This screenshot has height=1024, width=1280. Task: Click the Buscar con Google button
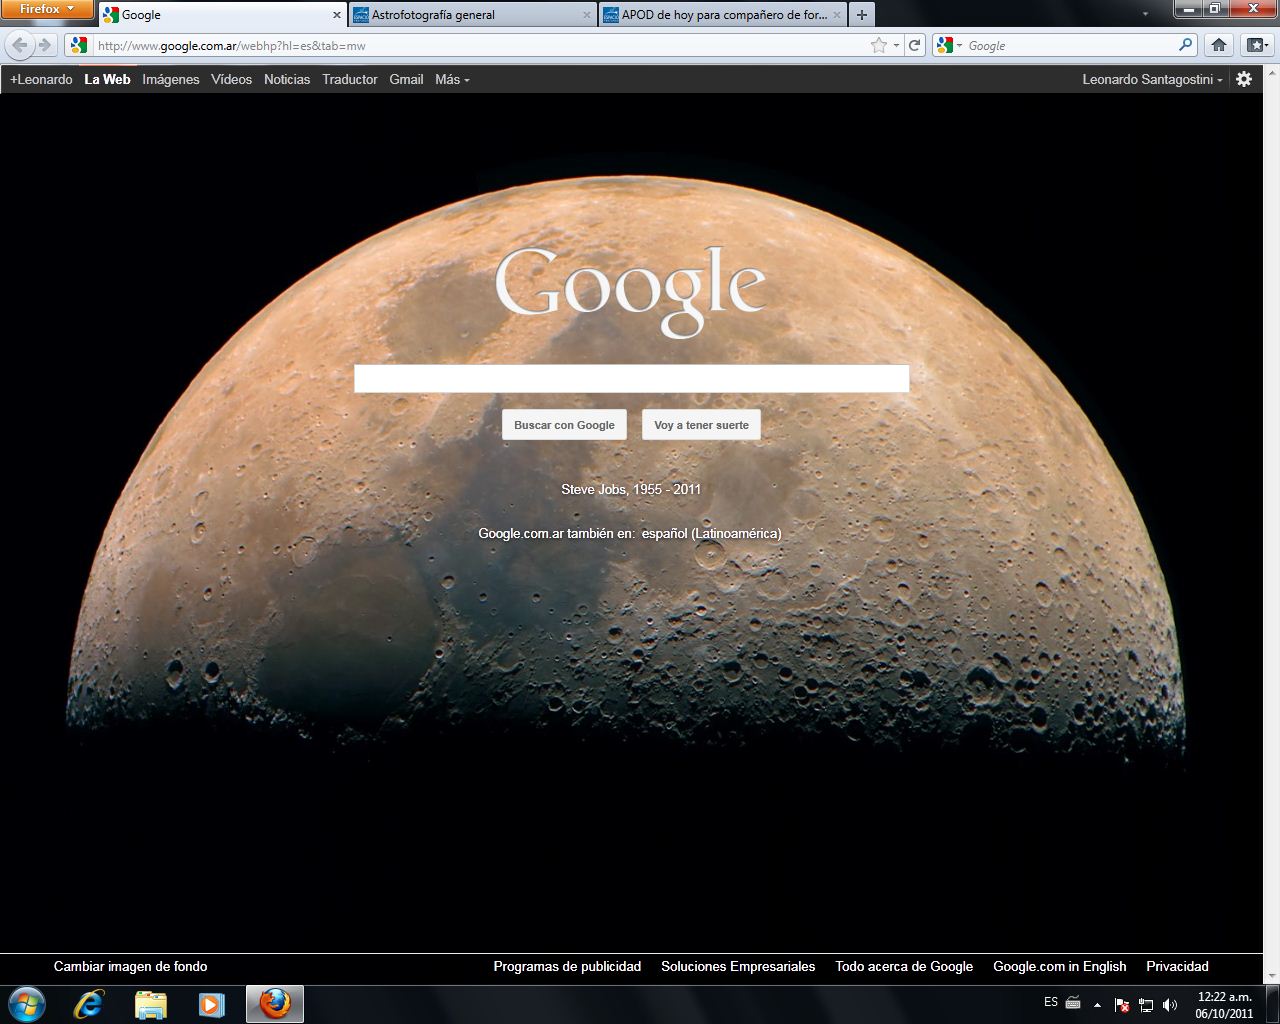click(x=564, y=425)
